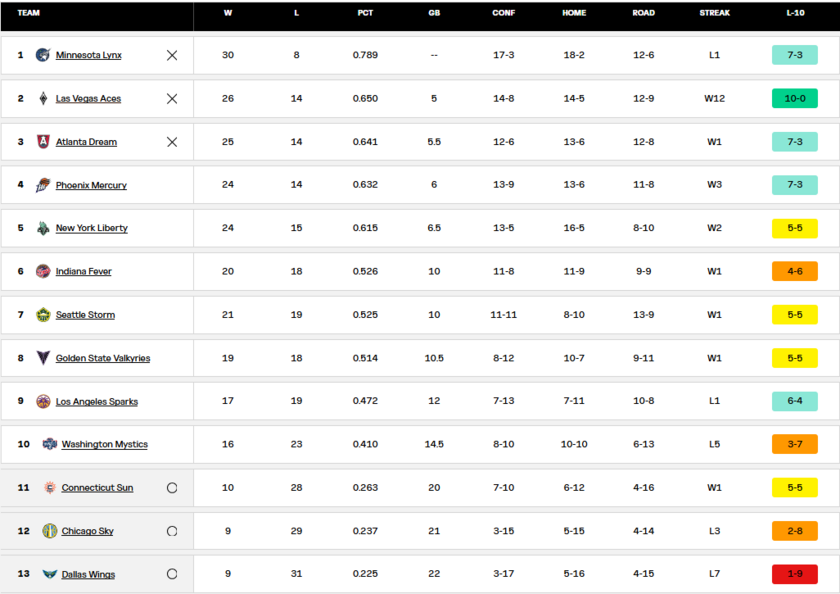Sort standings by the STREAK column header
Viewport: 840px width, 594px height.
coord(715,13)
